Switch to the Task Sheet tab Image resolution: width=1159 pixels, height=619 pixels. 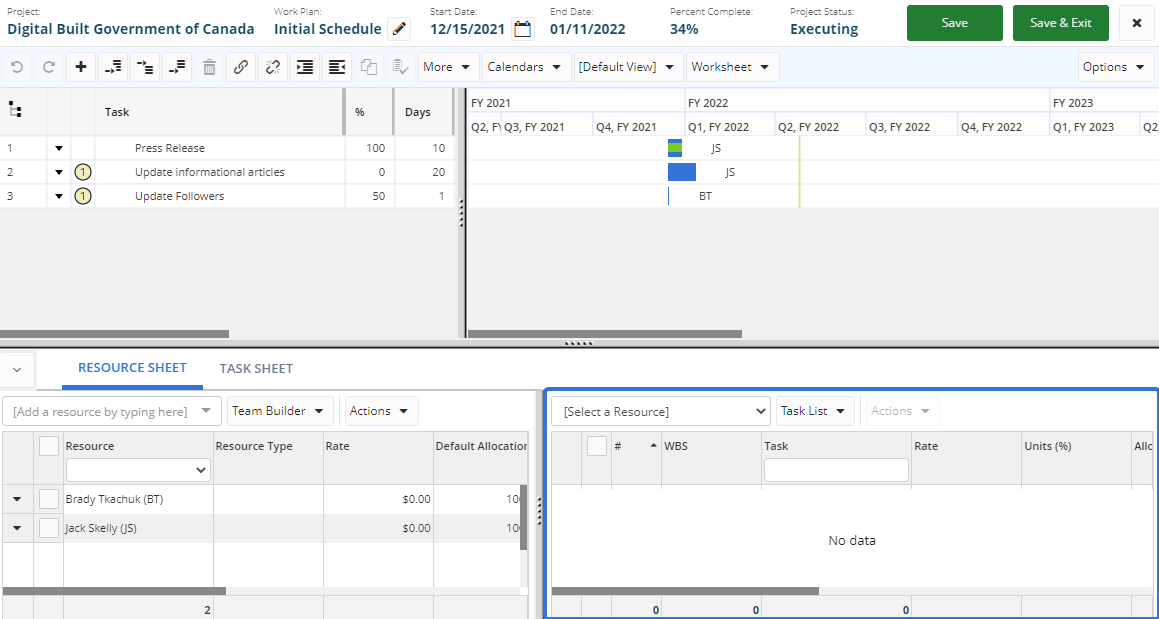[x=256, y=369]
